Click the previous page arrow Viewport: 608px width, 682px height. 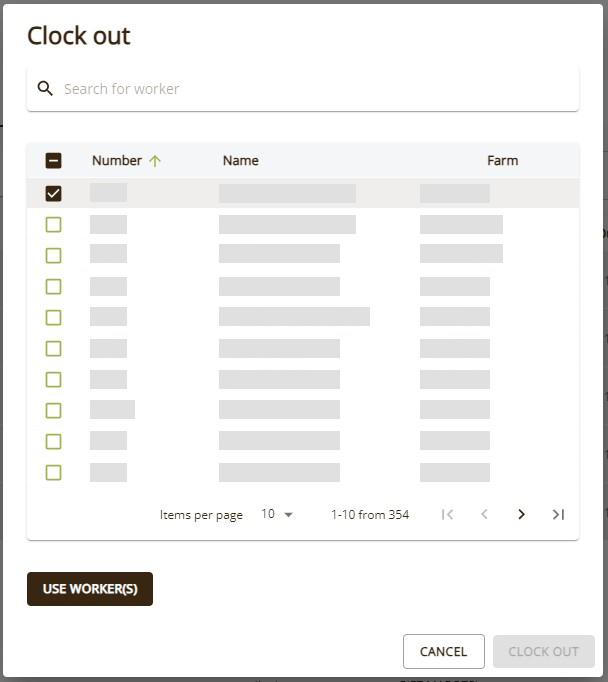484,515
